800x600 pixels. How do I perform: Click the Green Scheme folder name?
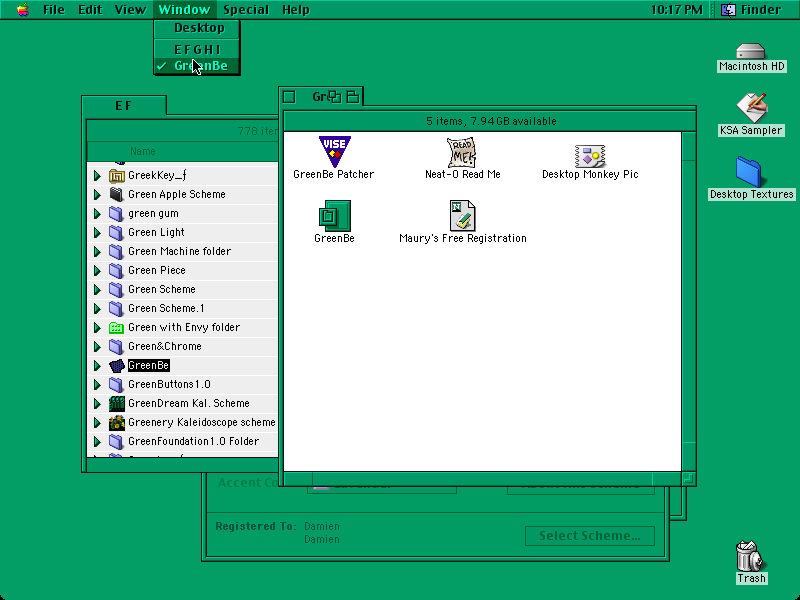coord(162,289)
